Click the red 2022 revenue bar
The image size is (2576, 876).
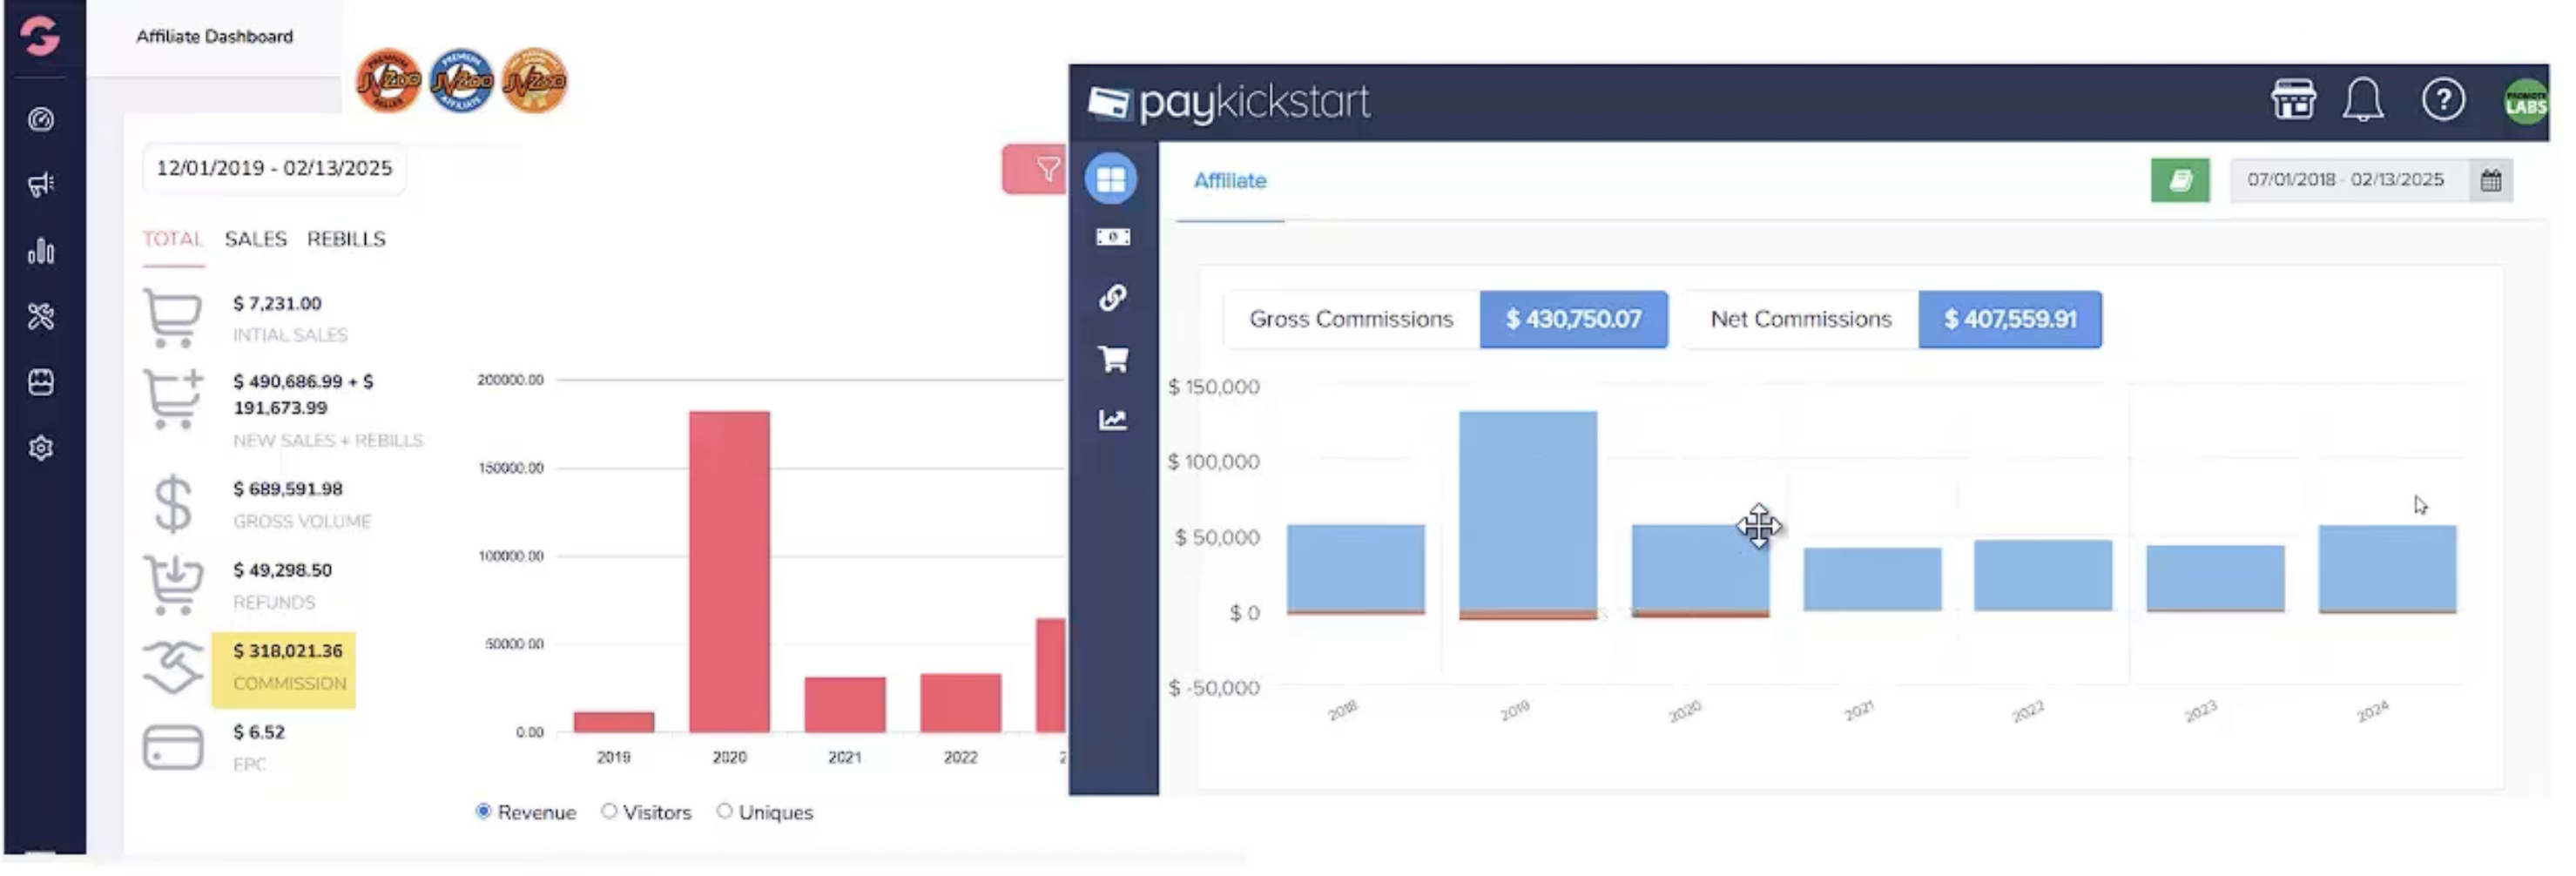coord(960,703)
